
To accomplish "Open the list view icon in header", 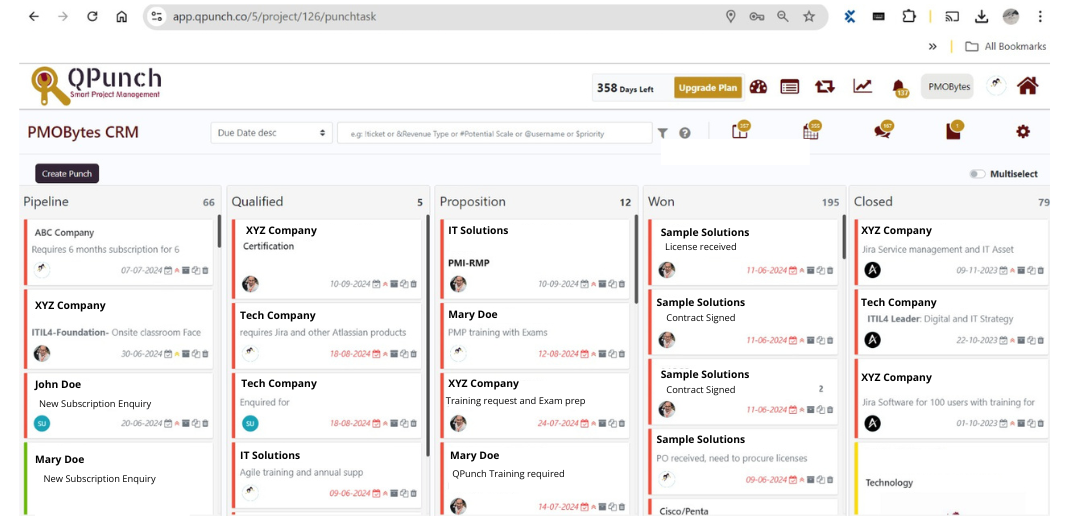I will (x=789, y=86).
